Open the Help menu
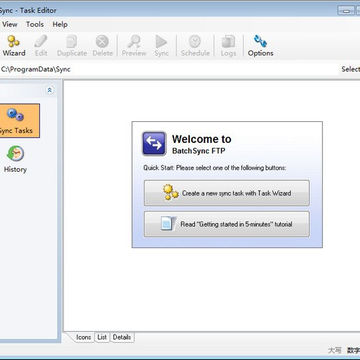The width and height of the screenshot is (360, 360). [x=60, y=24]
